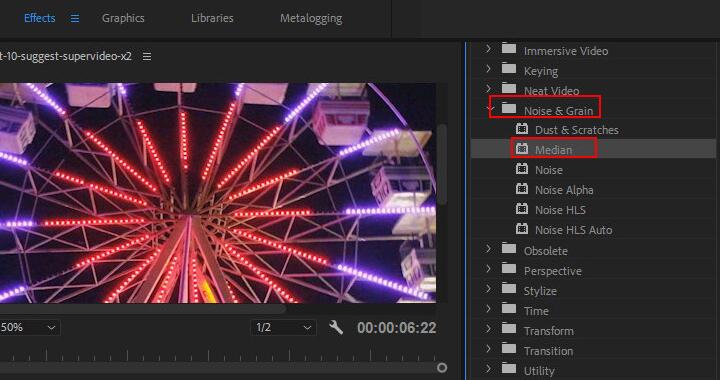Expand the Transform folder chevron
The width and height of the screenshot is (720, 380).
click(x=488, y=329)
